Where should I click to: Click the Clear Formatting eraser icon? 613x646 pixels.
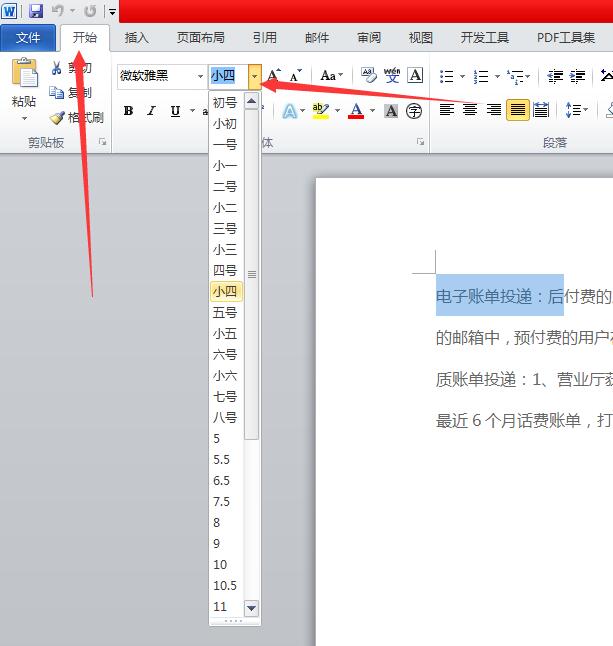pos(369,75)
